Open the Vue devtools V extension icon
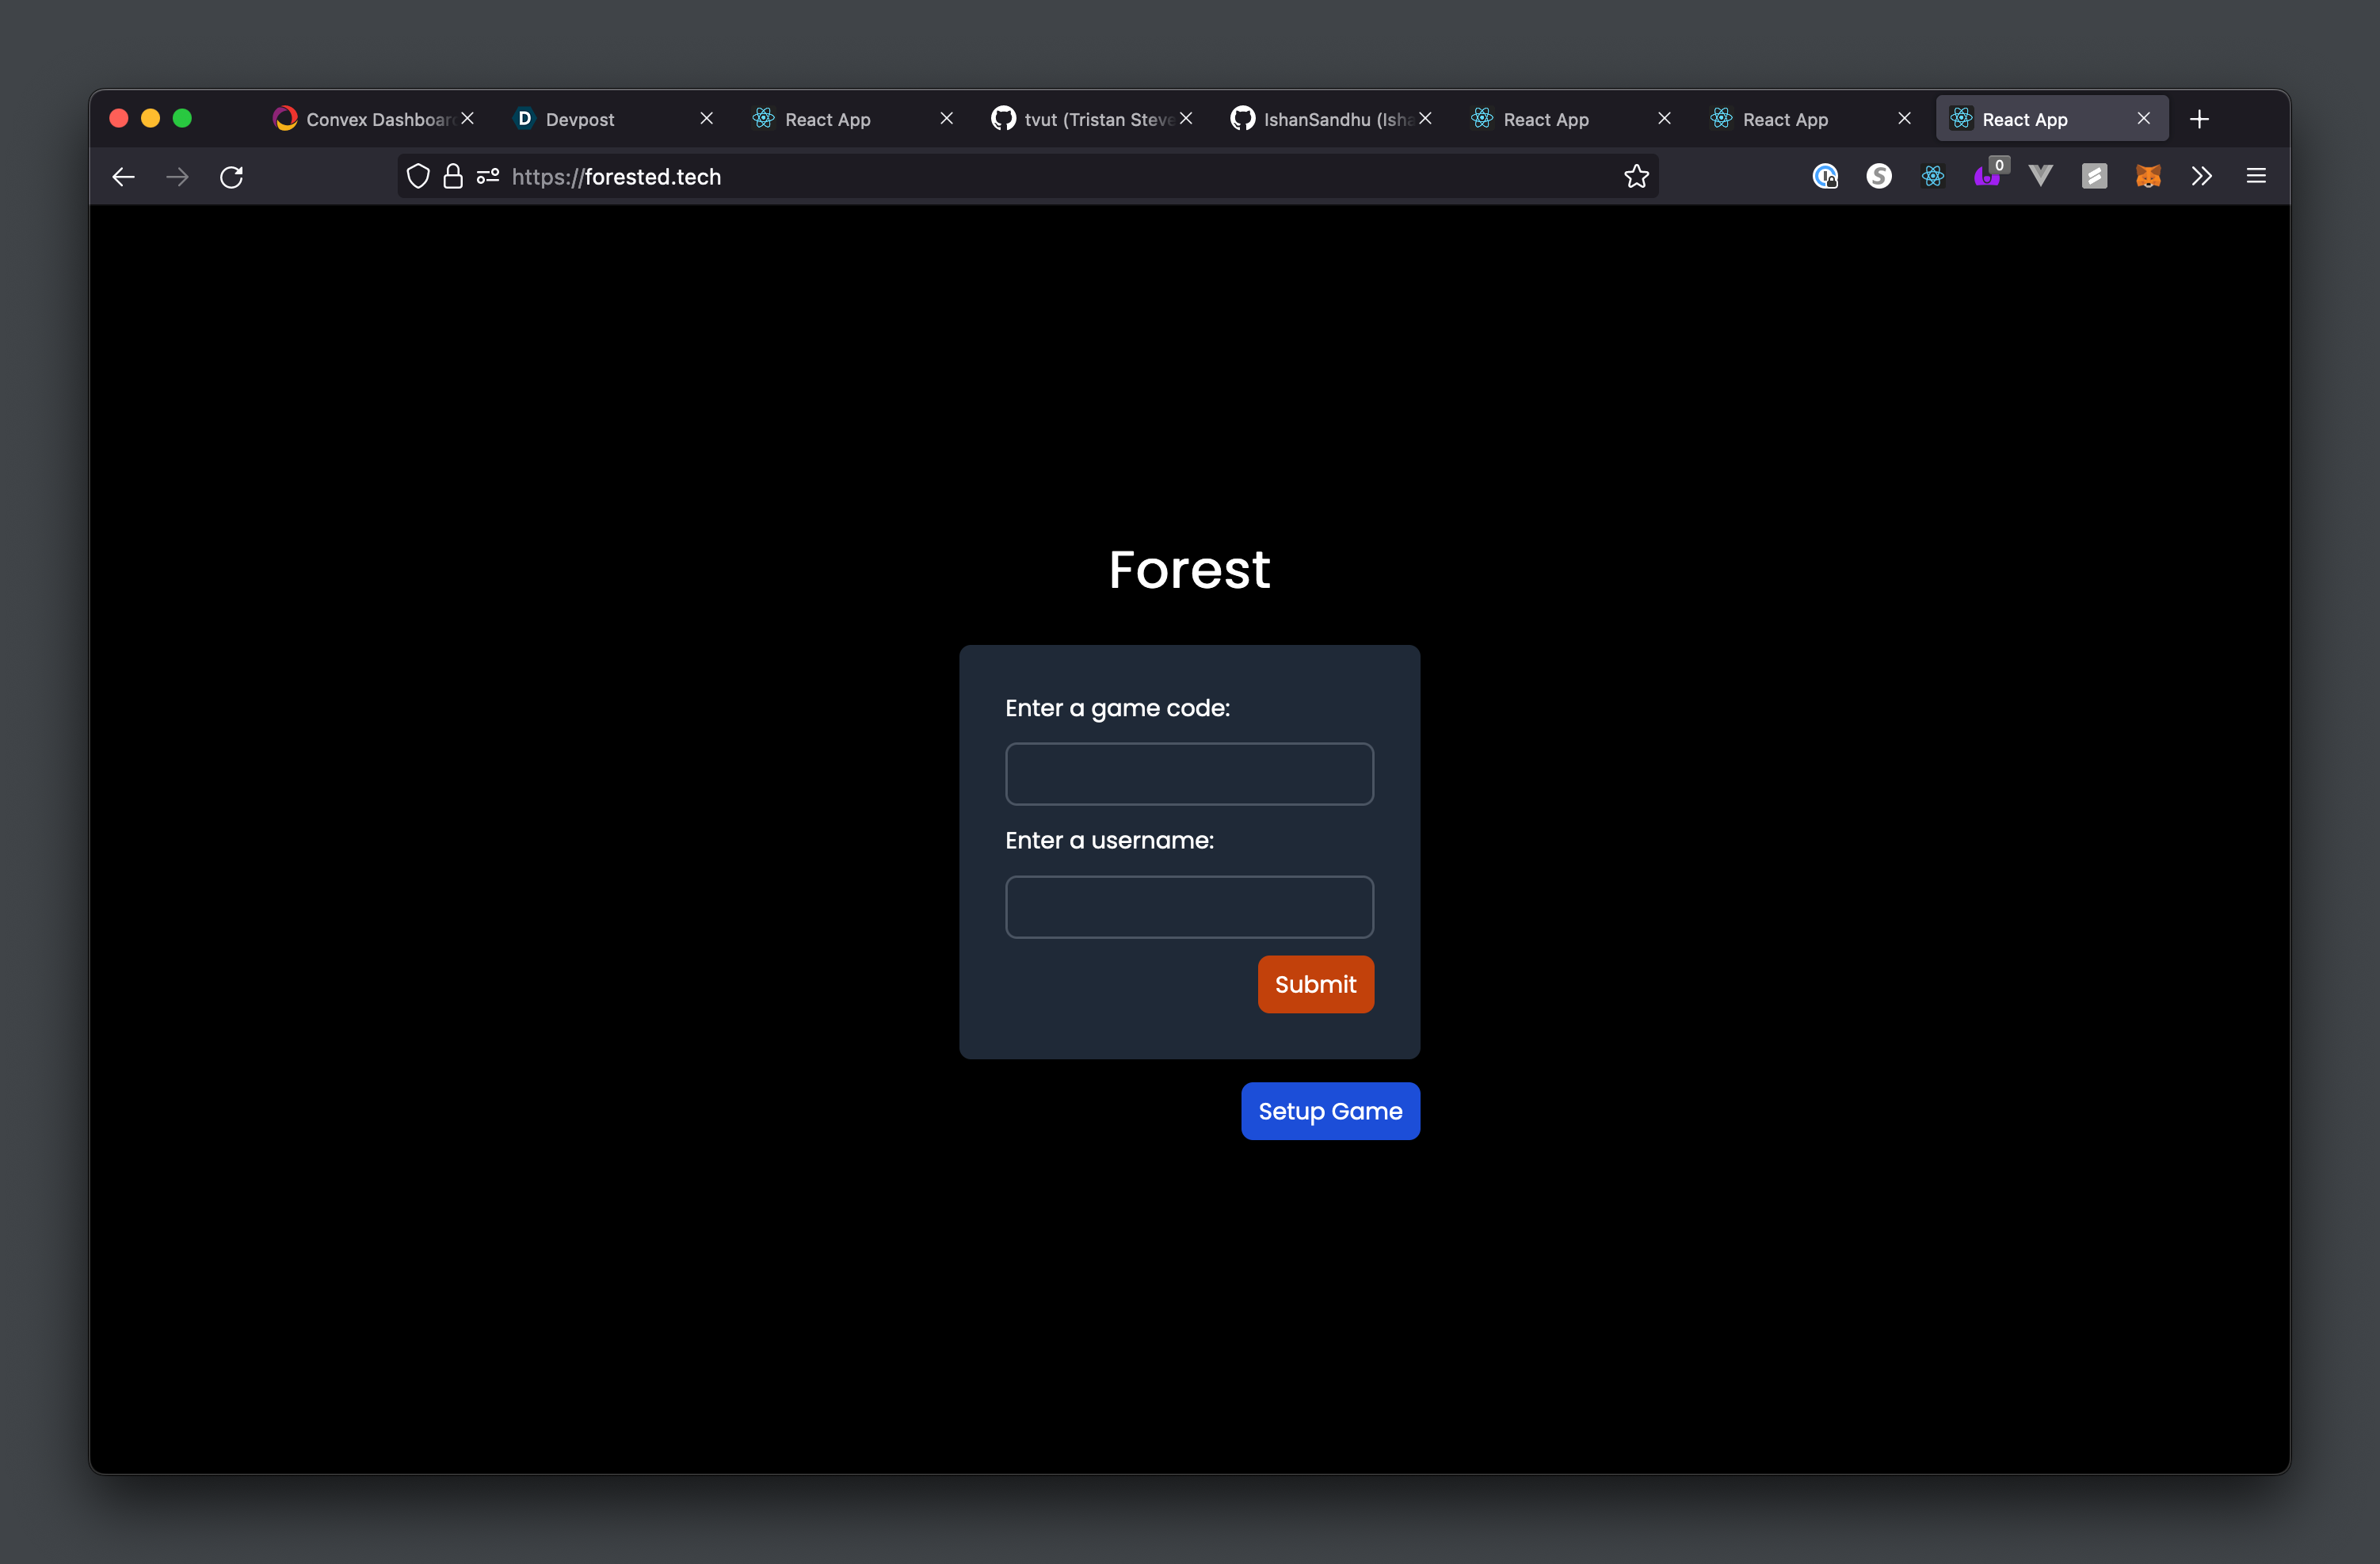Image resolution: width=2380 pixels, height=1564 pixels. [x=2040, y=177]
